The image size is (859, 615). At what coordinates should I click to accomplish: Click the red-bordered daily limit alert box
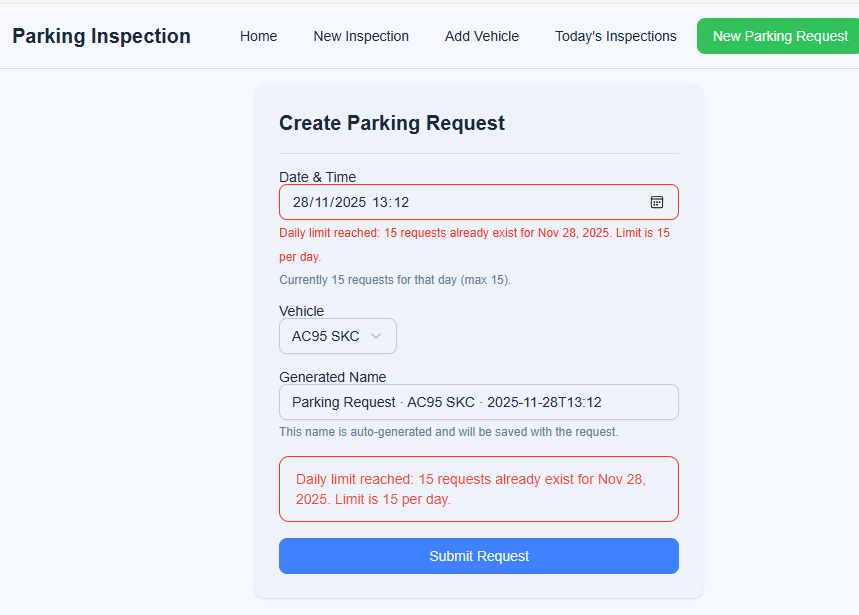pos(478,489)
